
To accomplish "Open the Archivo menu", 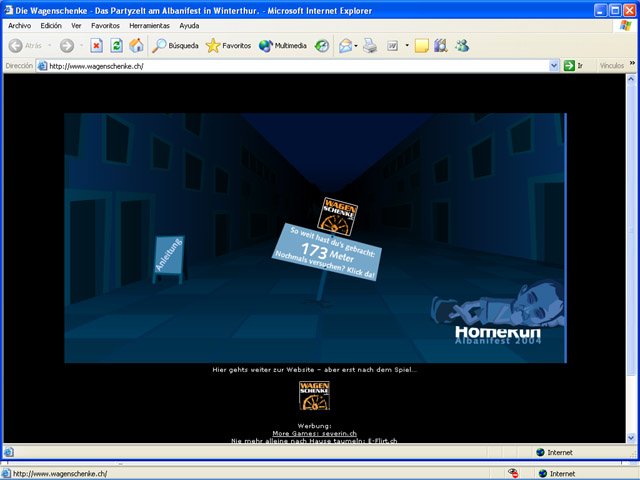I will (19, 25).
